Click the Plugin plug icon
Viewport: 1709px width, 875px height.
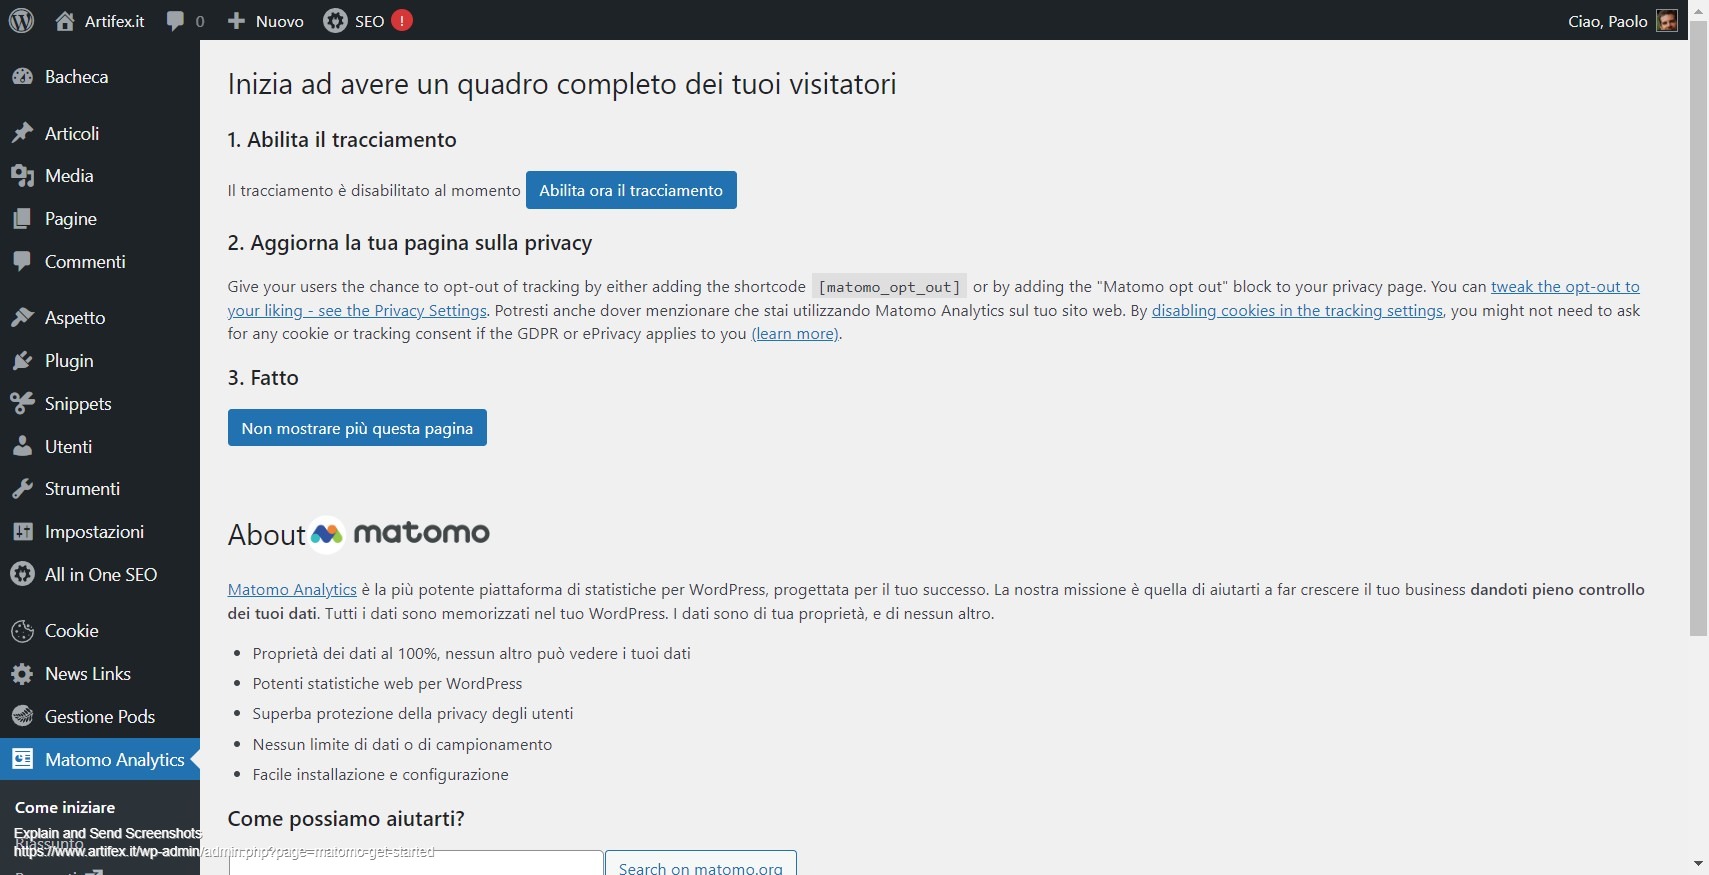pyautogui.click(x=22, y=361)
